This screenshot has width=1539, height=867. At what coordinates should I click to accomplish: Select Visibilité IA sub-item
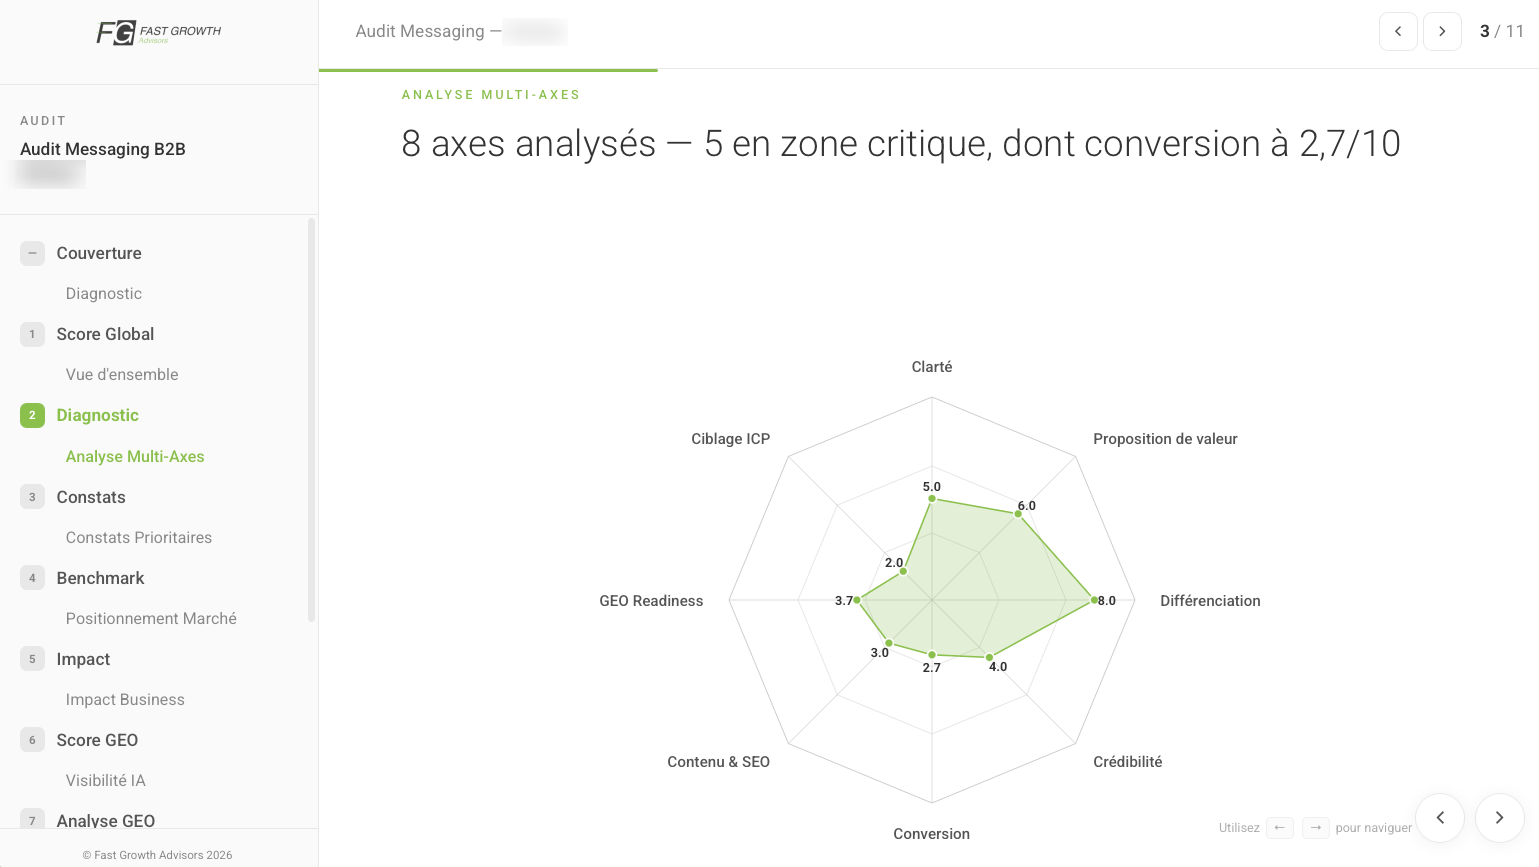point(106,780)
